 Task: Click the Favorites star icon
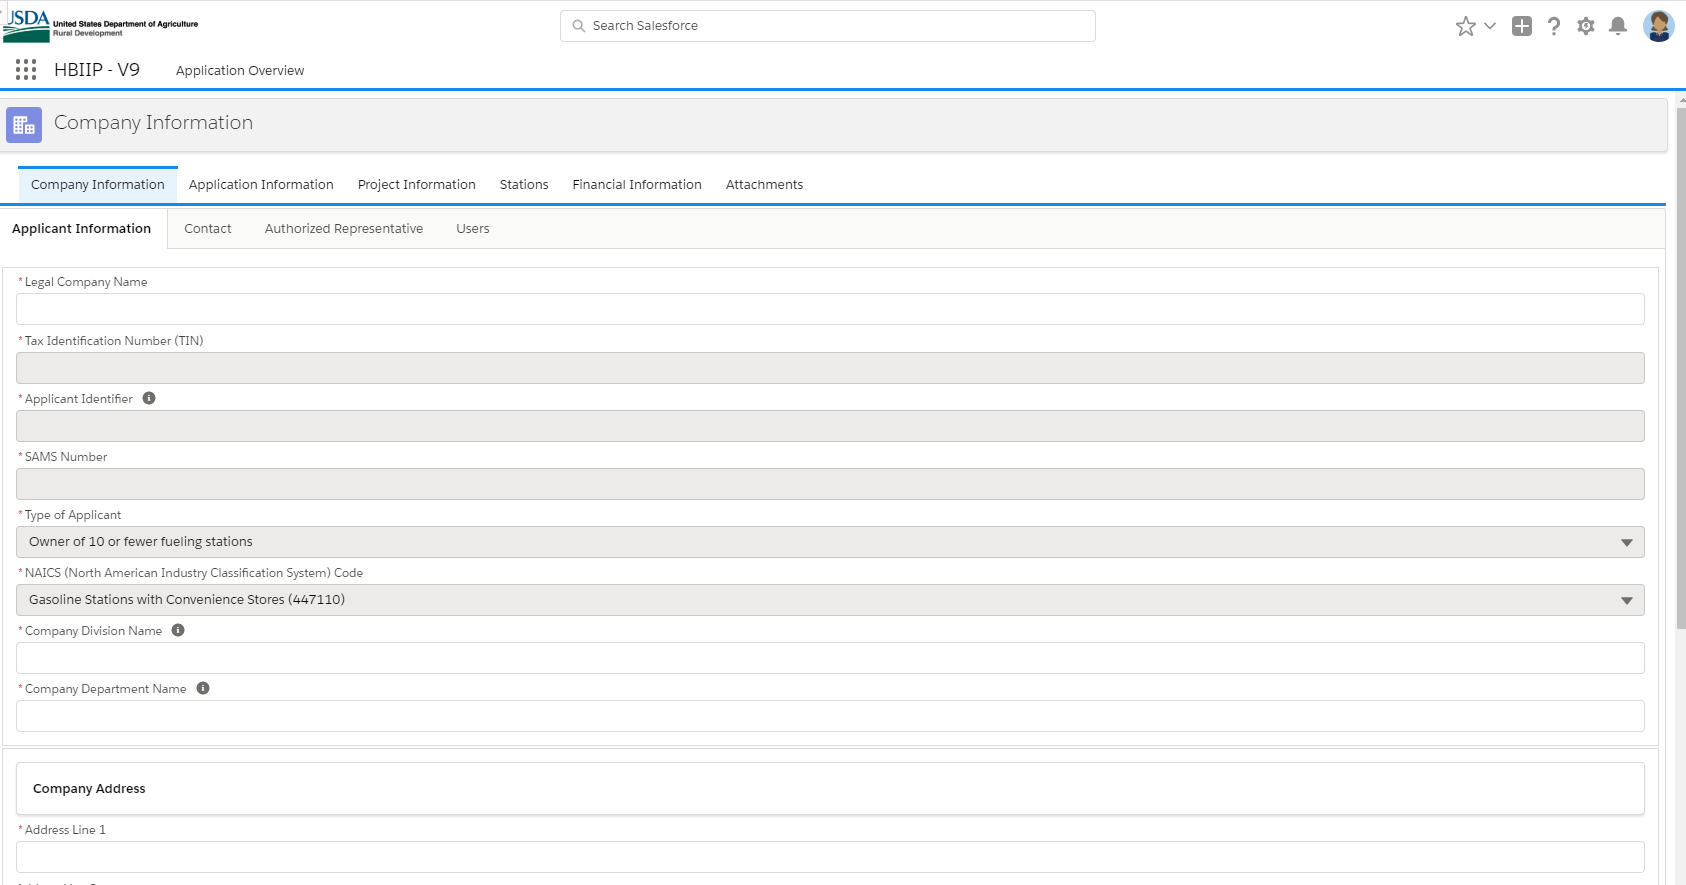pos(1466,26)
